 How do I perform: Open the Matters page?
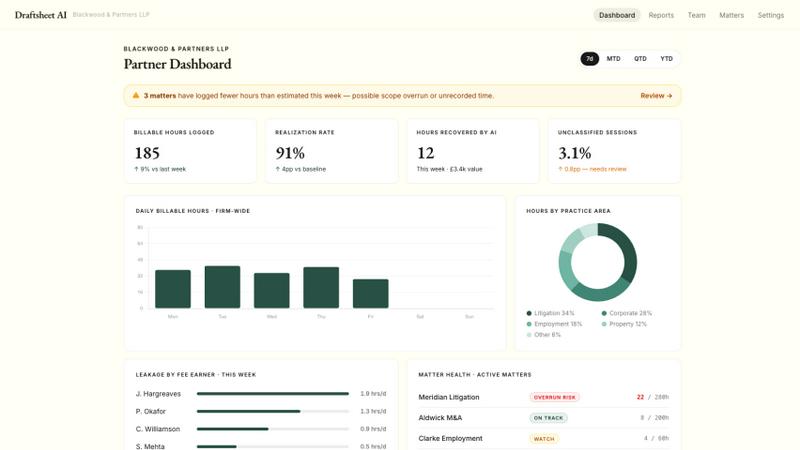pos(731,15)
